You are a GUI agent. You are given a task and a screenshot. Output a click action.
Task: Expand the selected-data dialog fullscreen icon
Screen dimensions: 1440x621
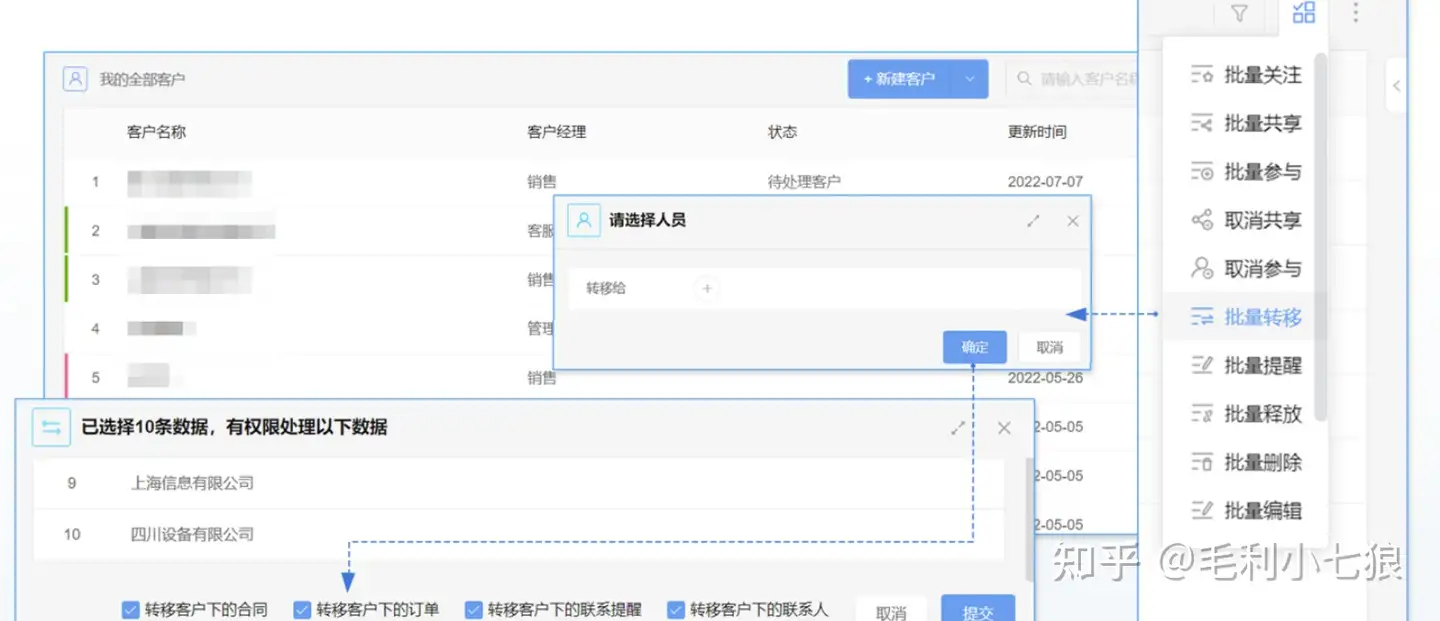coord(958,428)
